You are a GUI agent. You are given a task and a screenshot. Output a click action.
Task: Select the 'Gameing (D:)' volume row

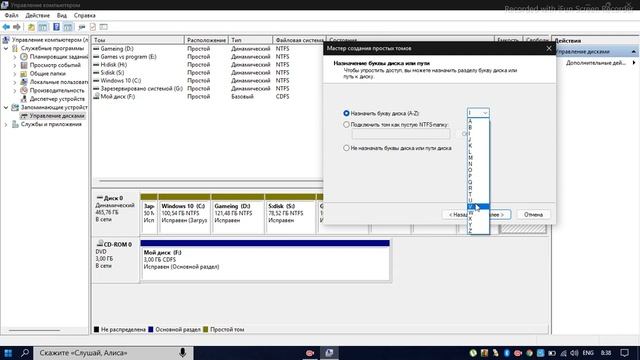(x=208, y=49)
